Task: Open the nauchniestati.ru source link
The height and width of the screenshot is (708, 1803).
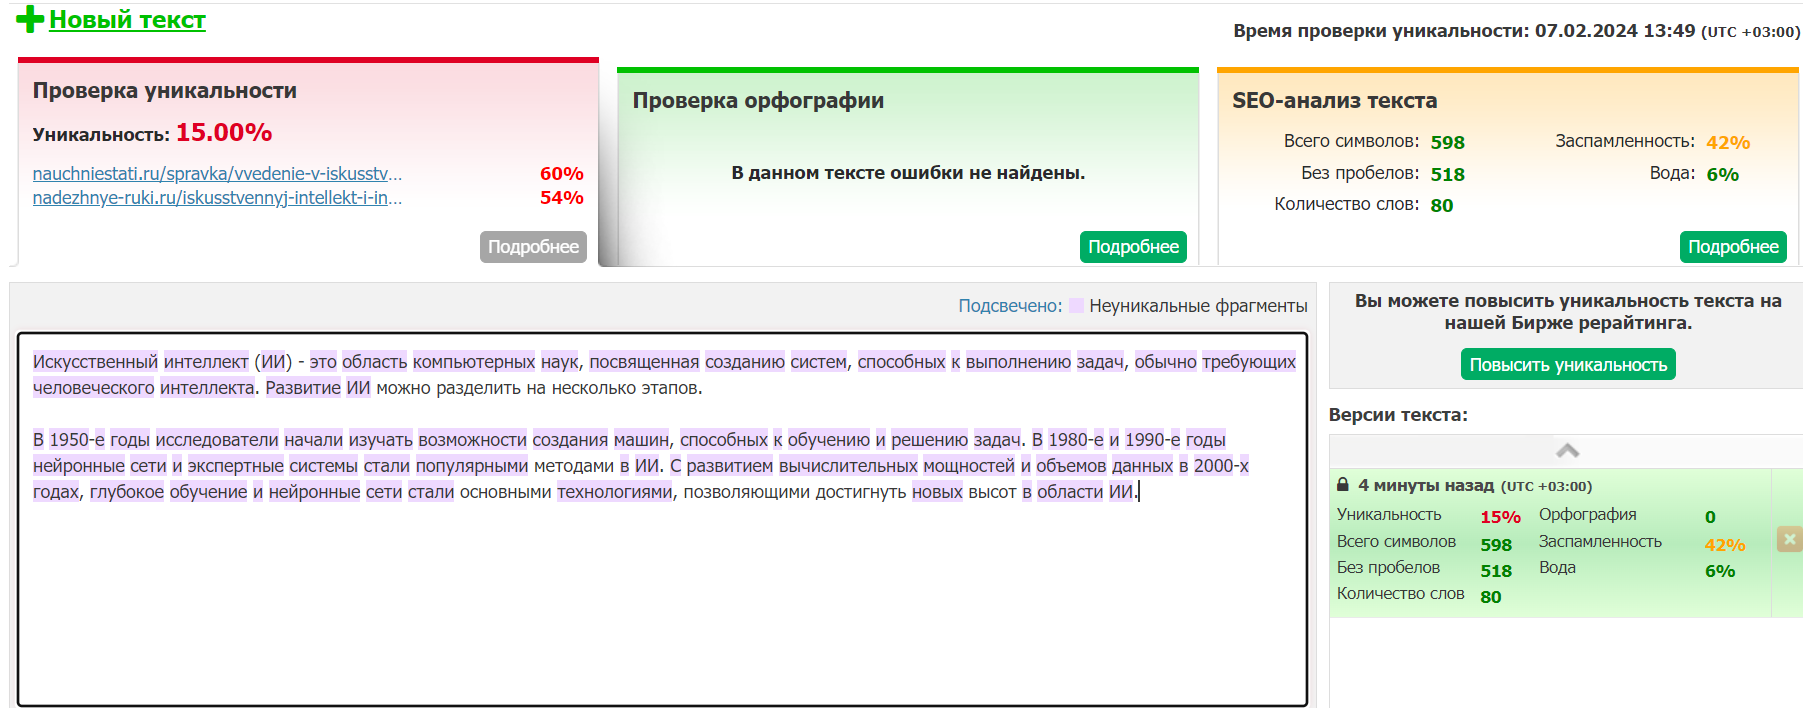Action: point(217,174)
